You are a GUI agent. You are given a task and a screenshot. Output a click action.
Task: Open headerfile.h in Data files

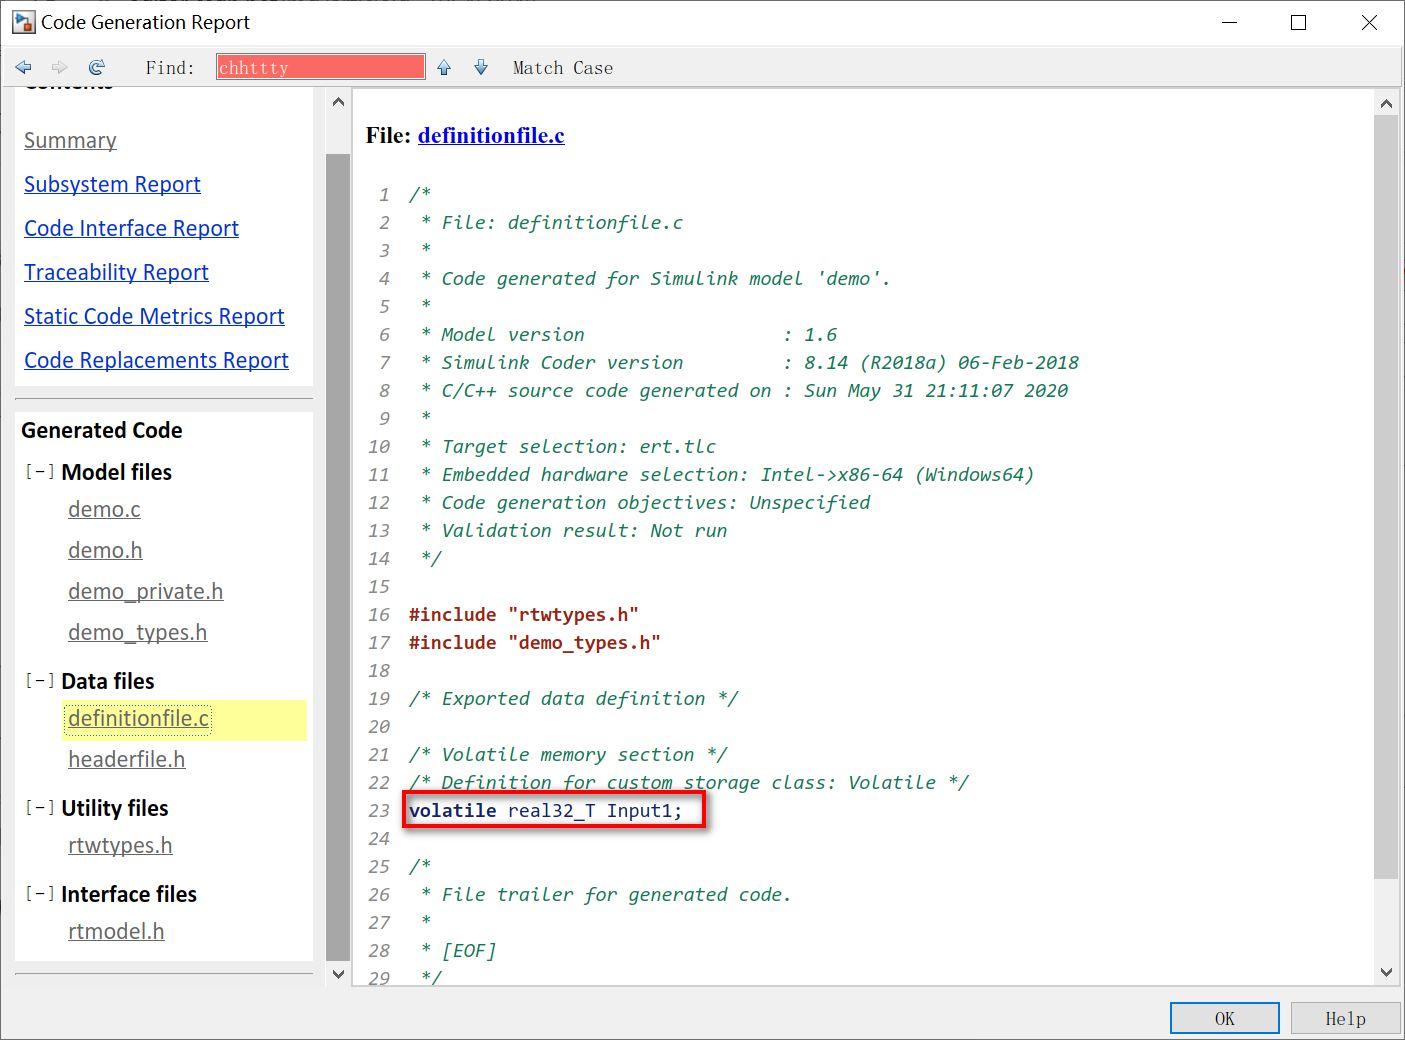coord(126,760)
